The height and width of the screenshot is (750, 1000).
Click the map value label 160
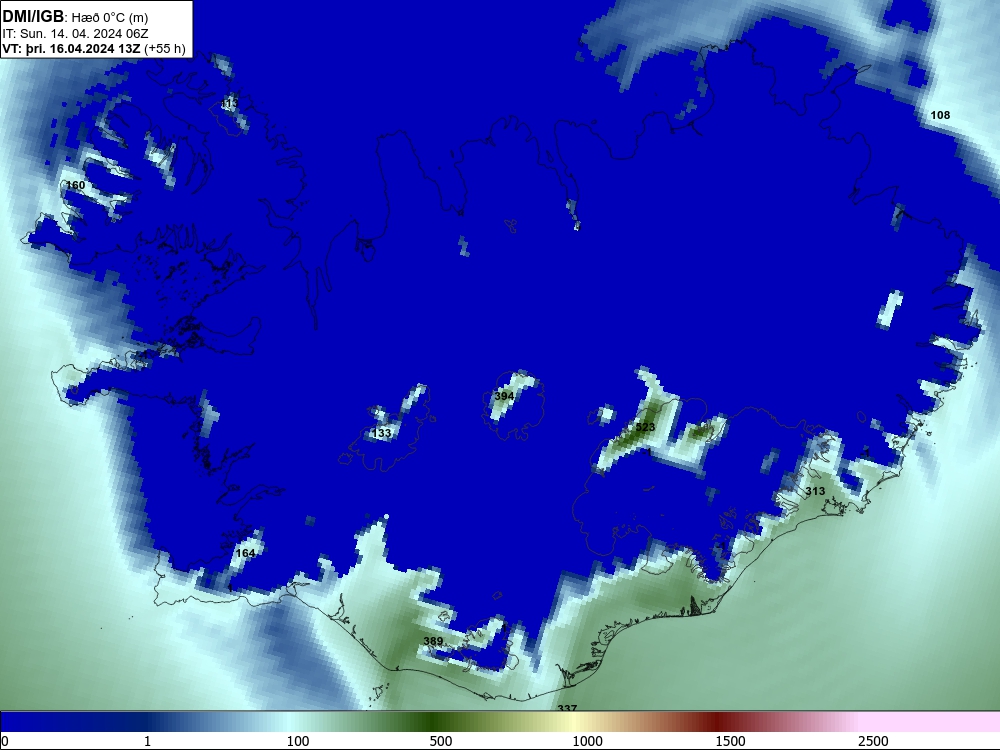(x=75, y=186)
